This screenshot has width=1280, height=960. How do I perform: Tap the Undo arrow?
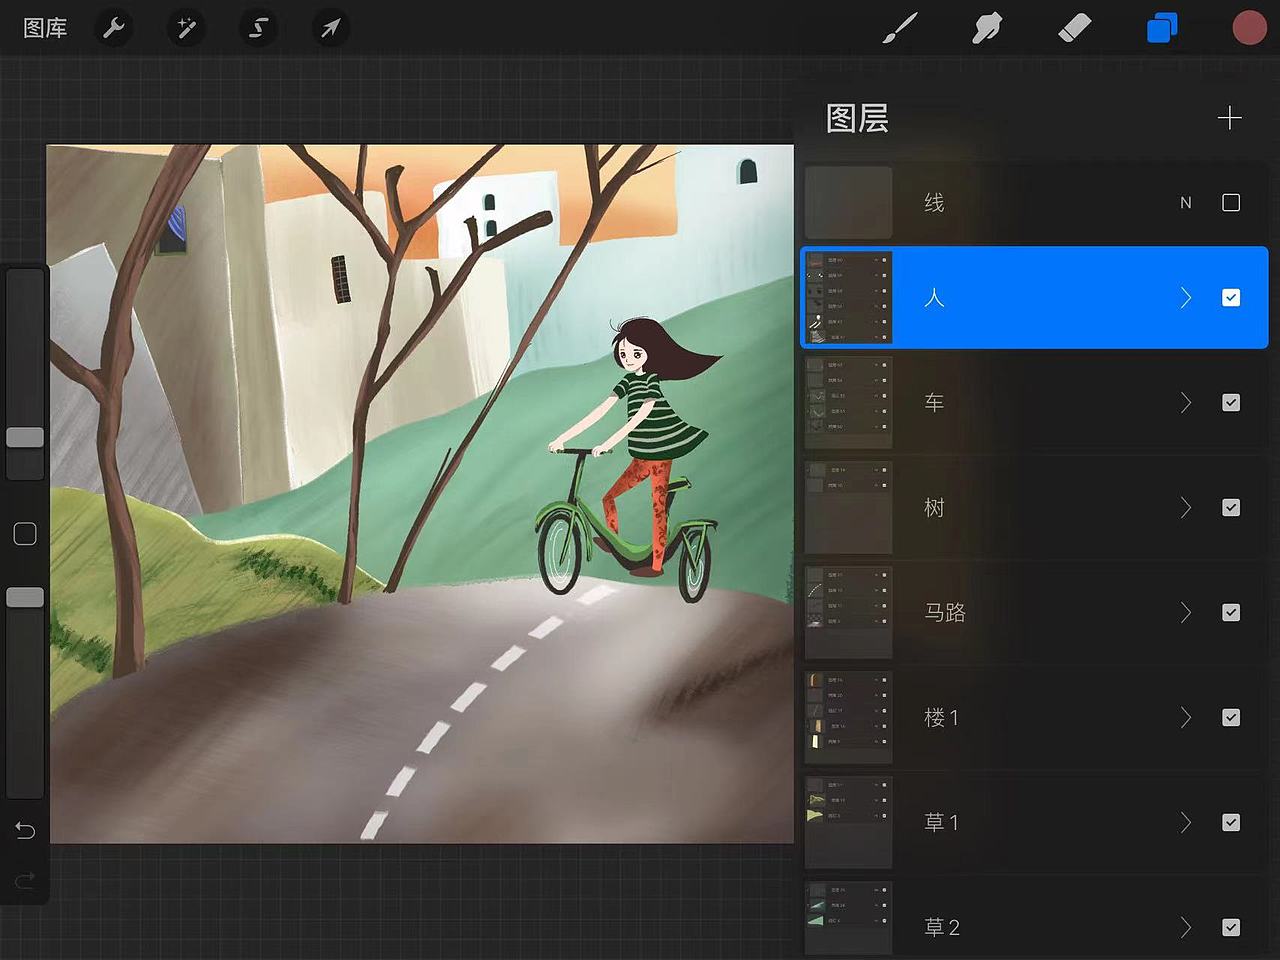25,830
